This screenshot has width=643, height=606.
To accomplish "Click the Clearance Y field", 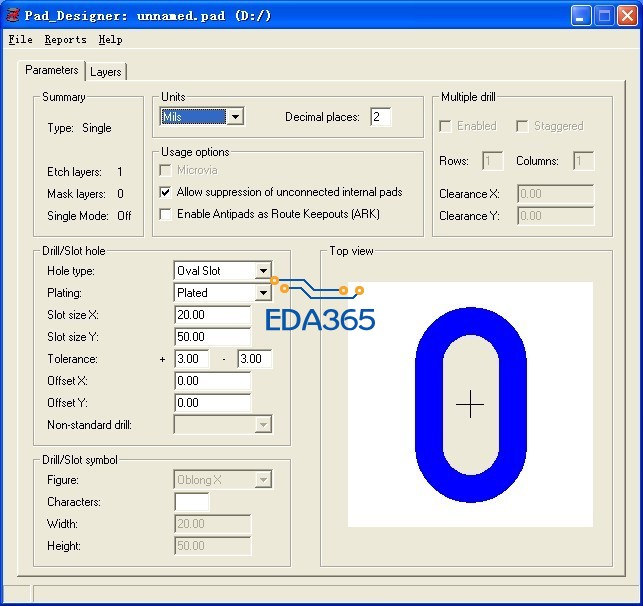I will coord(555,216).
